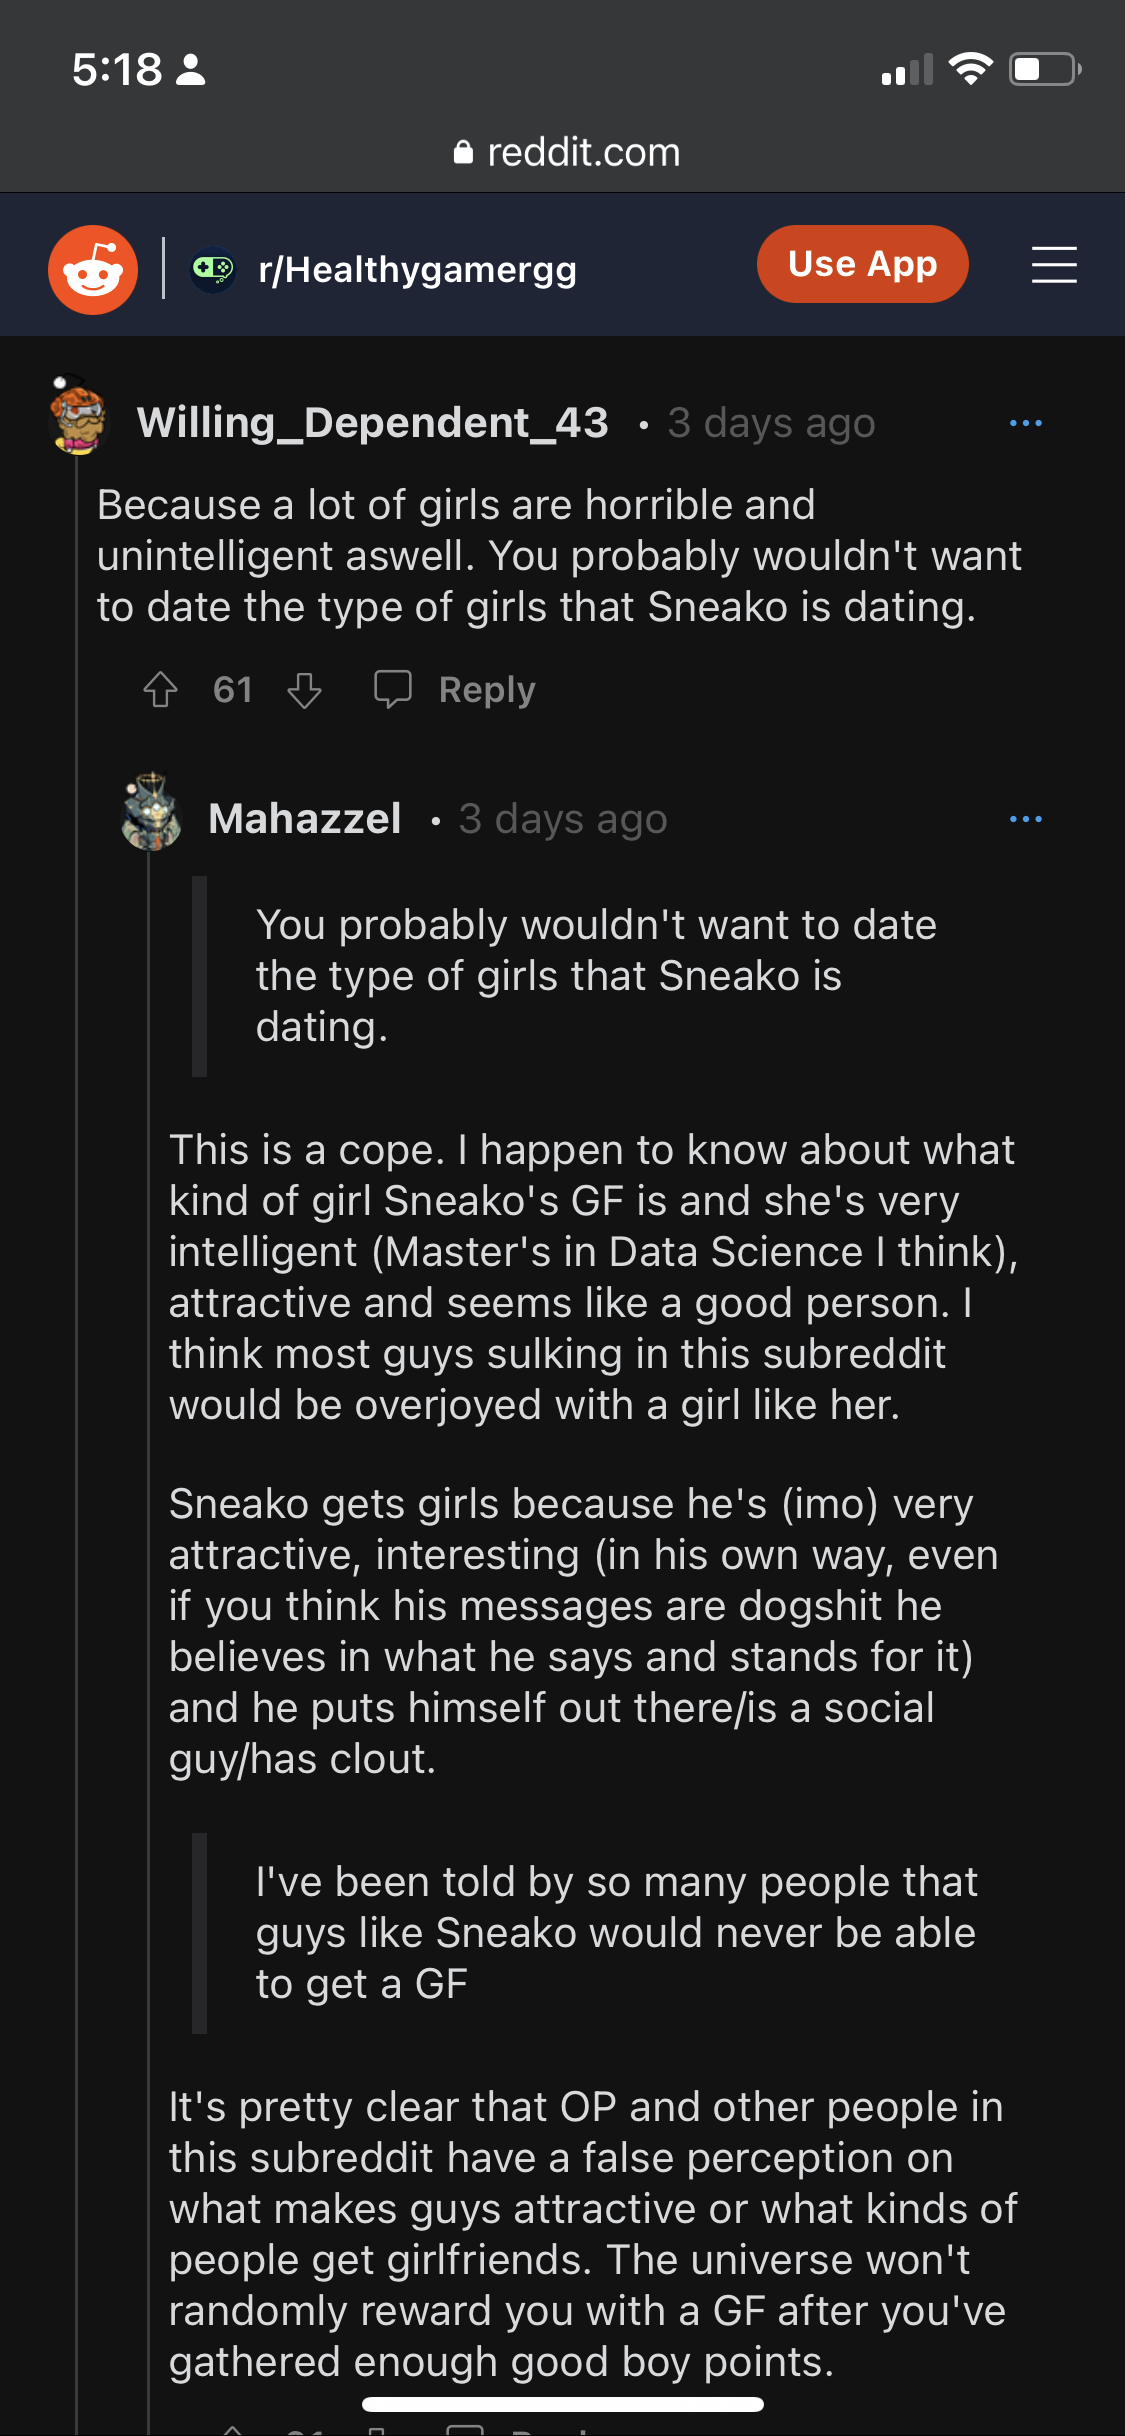The height and width of the screenshot is (2436, 1125).
Task: Tap the Reply text on first comment
Action: (x=487, y=690)
